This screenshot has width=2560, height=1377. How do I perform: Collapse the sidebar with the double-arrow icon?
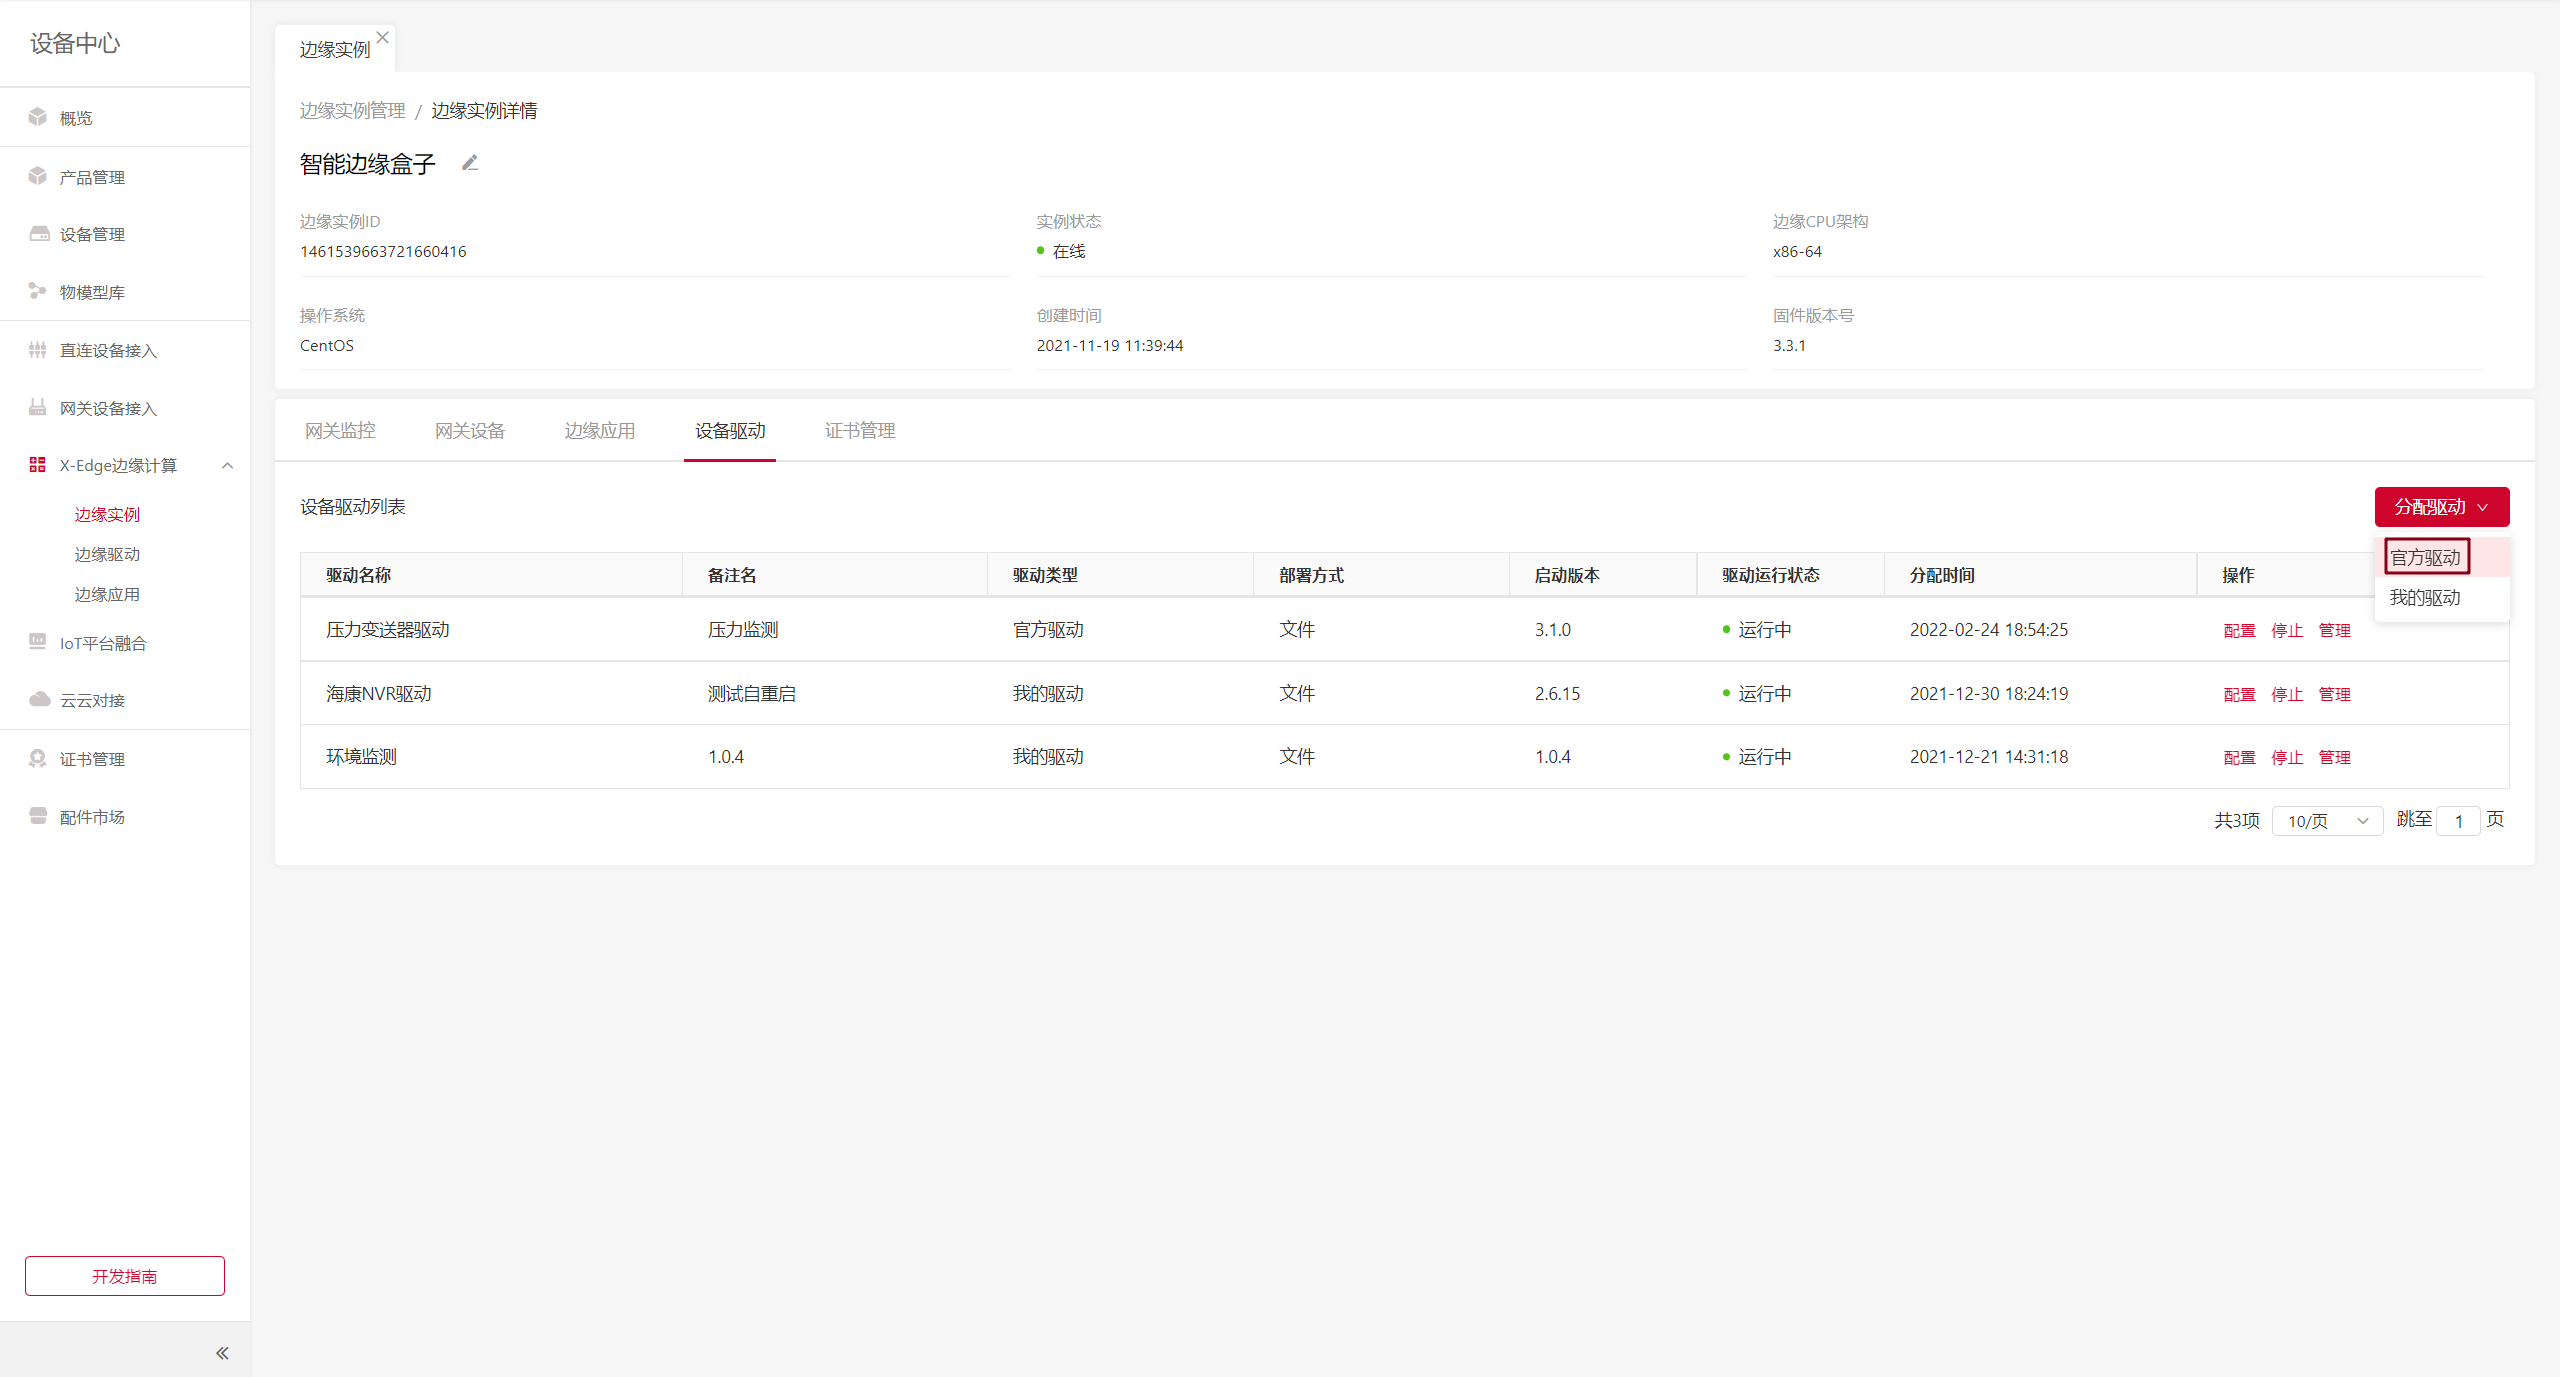(222, 1352)
